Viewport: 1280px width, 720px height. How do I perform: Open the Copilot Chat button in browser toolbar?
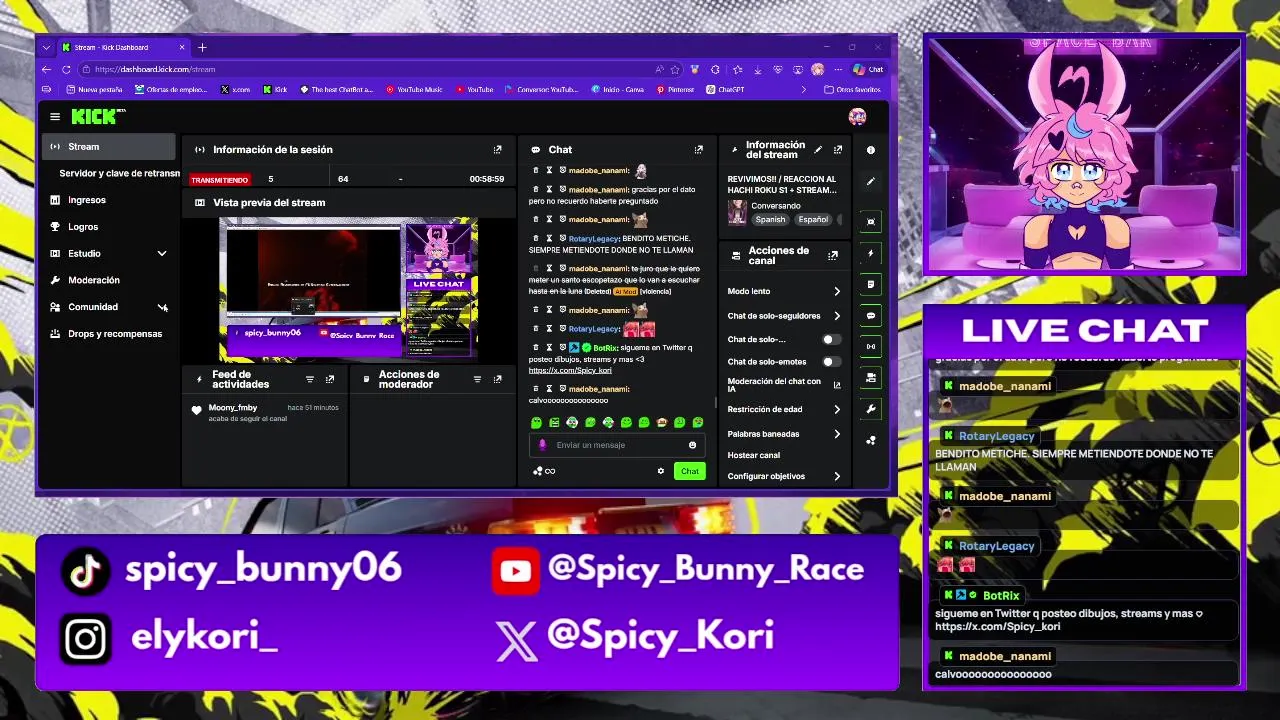(868, 69)
